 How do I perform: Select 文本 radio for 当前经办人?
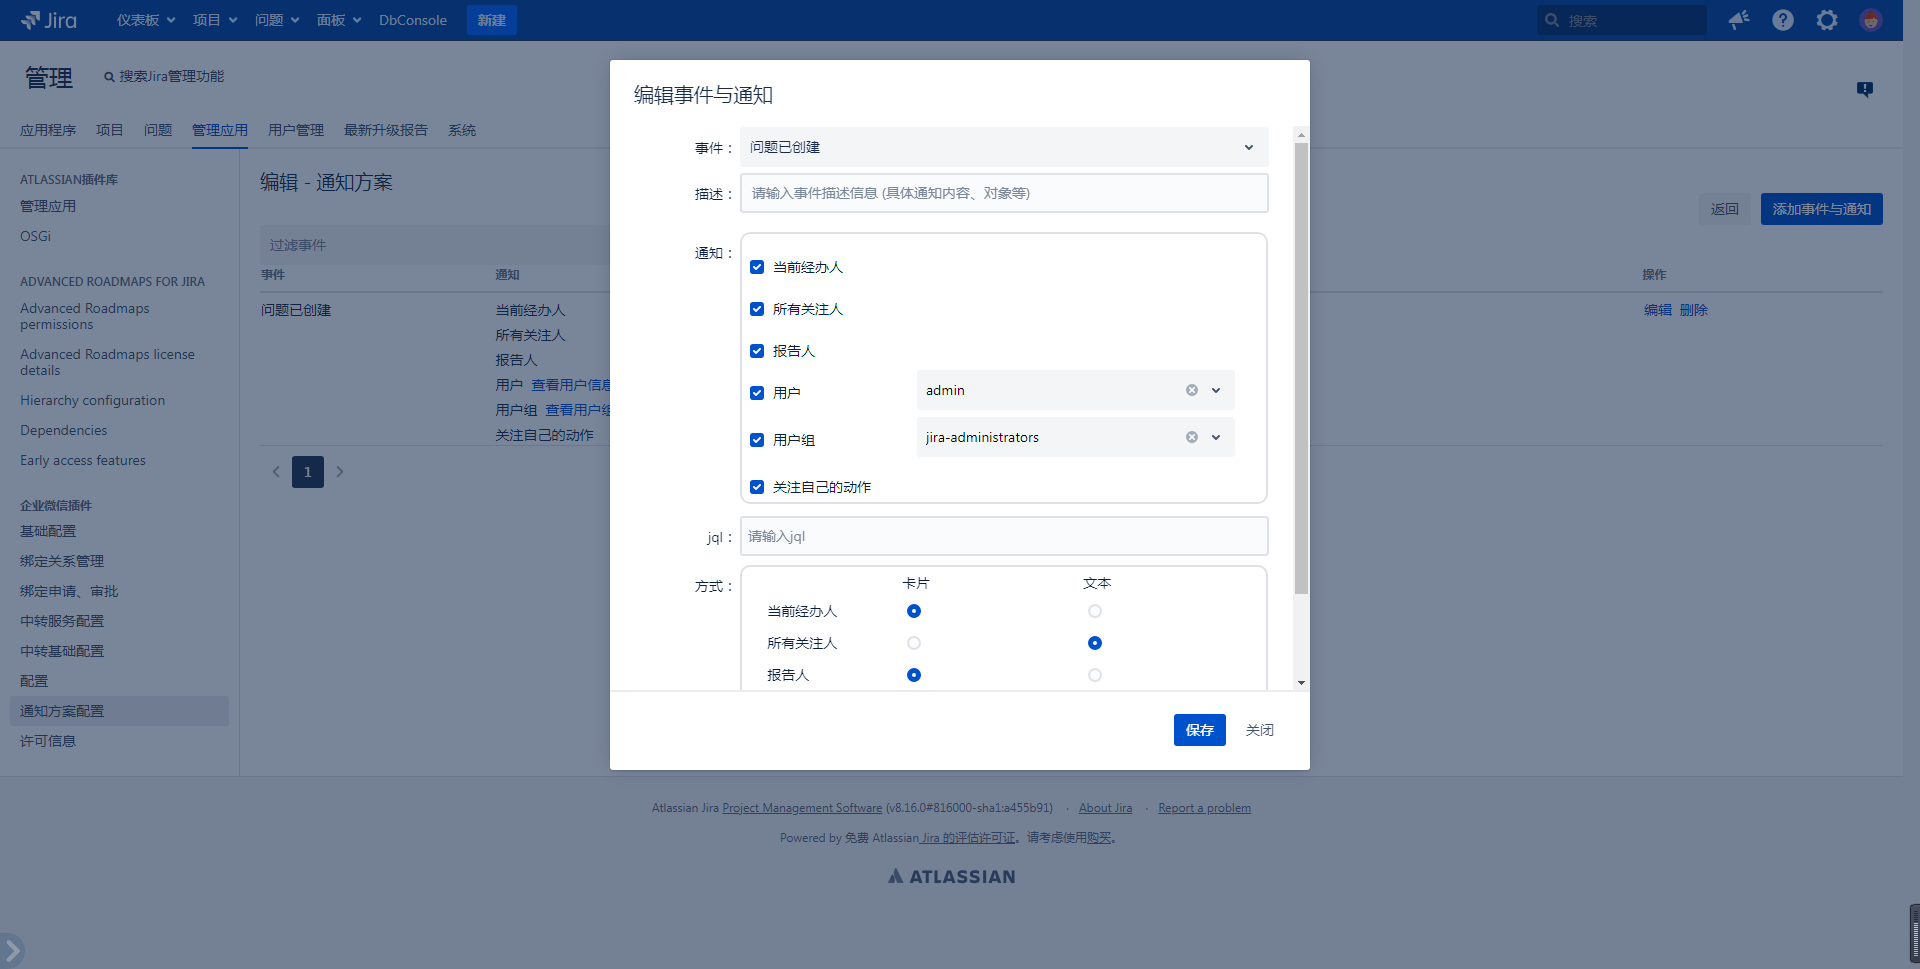coord(1095,611)
